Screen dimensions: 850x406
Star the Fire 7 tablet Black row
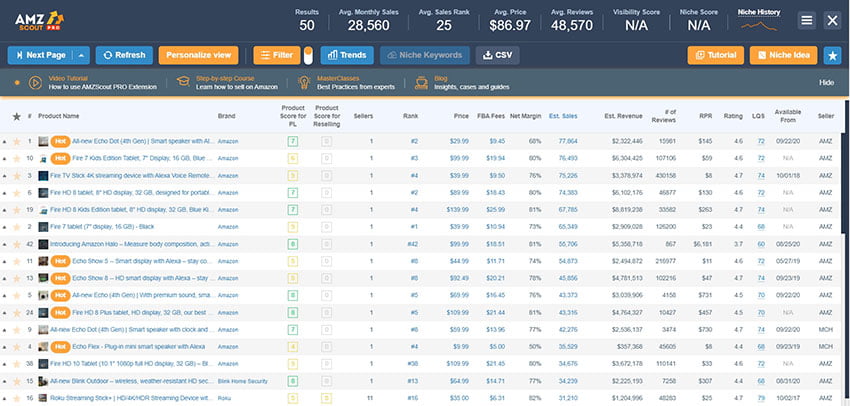tap(17, 227)
